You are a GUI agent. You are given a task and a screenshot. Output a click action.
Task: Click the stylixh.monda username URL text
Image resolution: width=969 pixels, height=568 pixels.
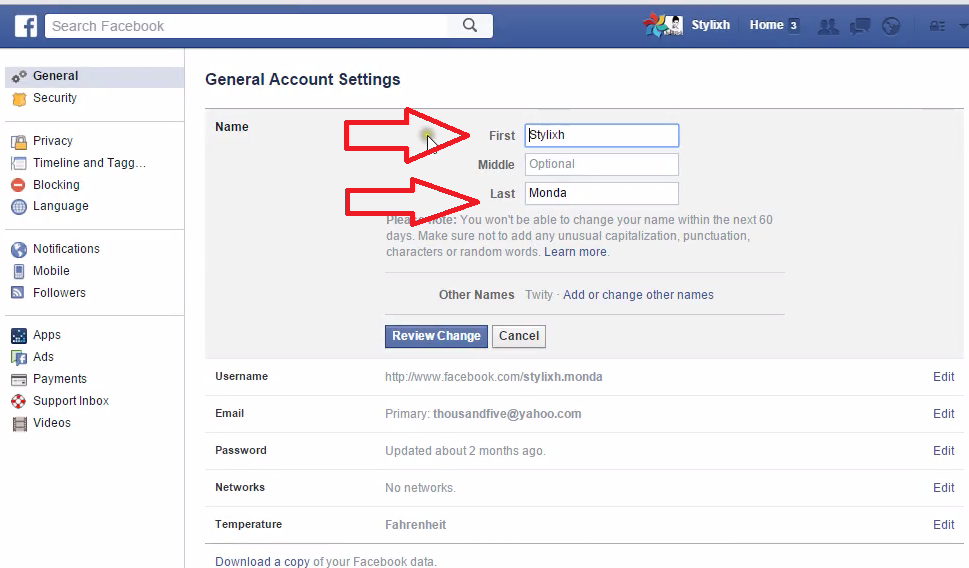tap(494, 376)
